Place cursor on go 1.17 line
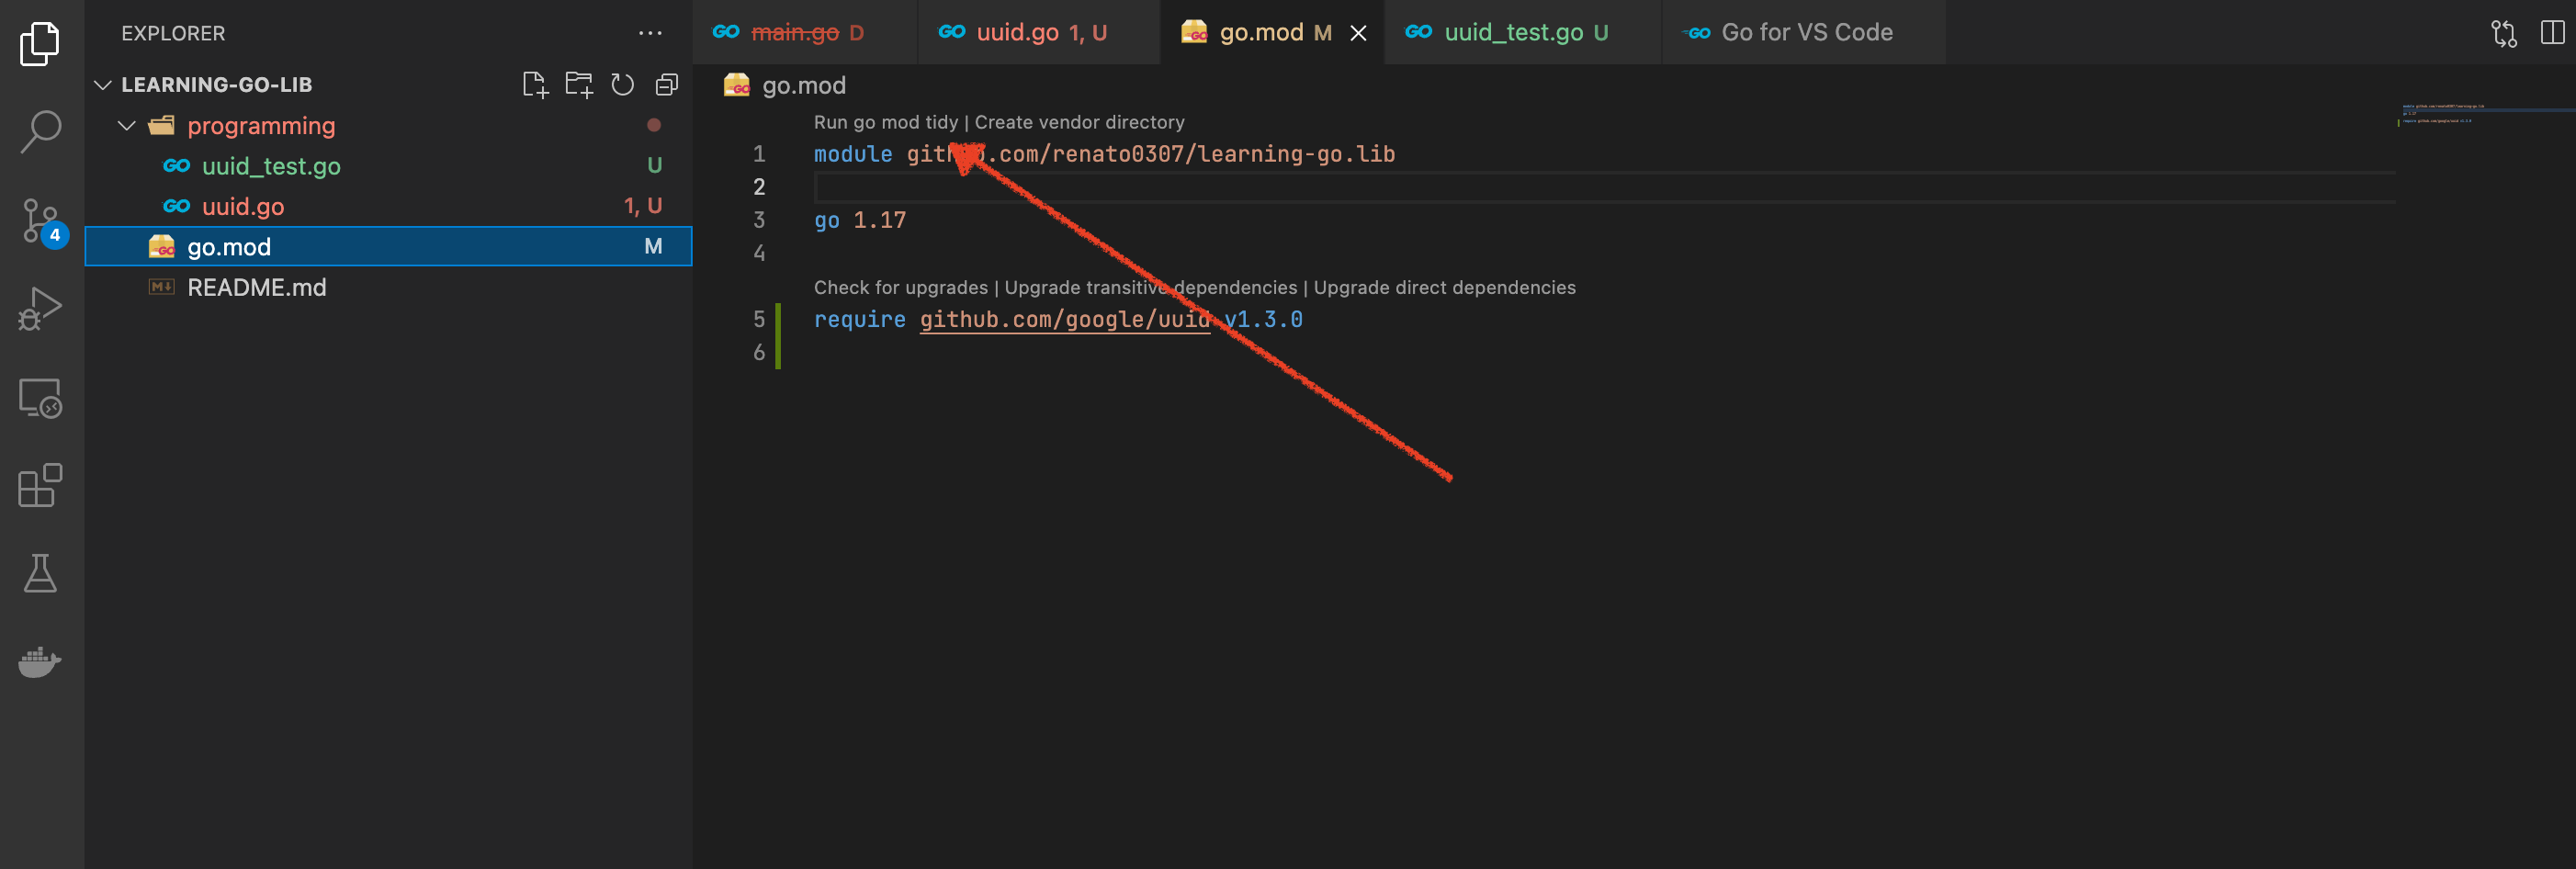This screenshot has width=2576, height=869. (860, 221)
